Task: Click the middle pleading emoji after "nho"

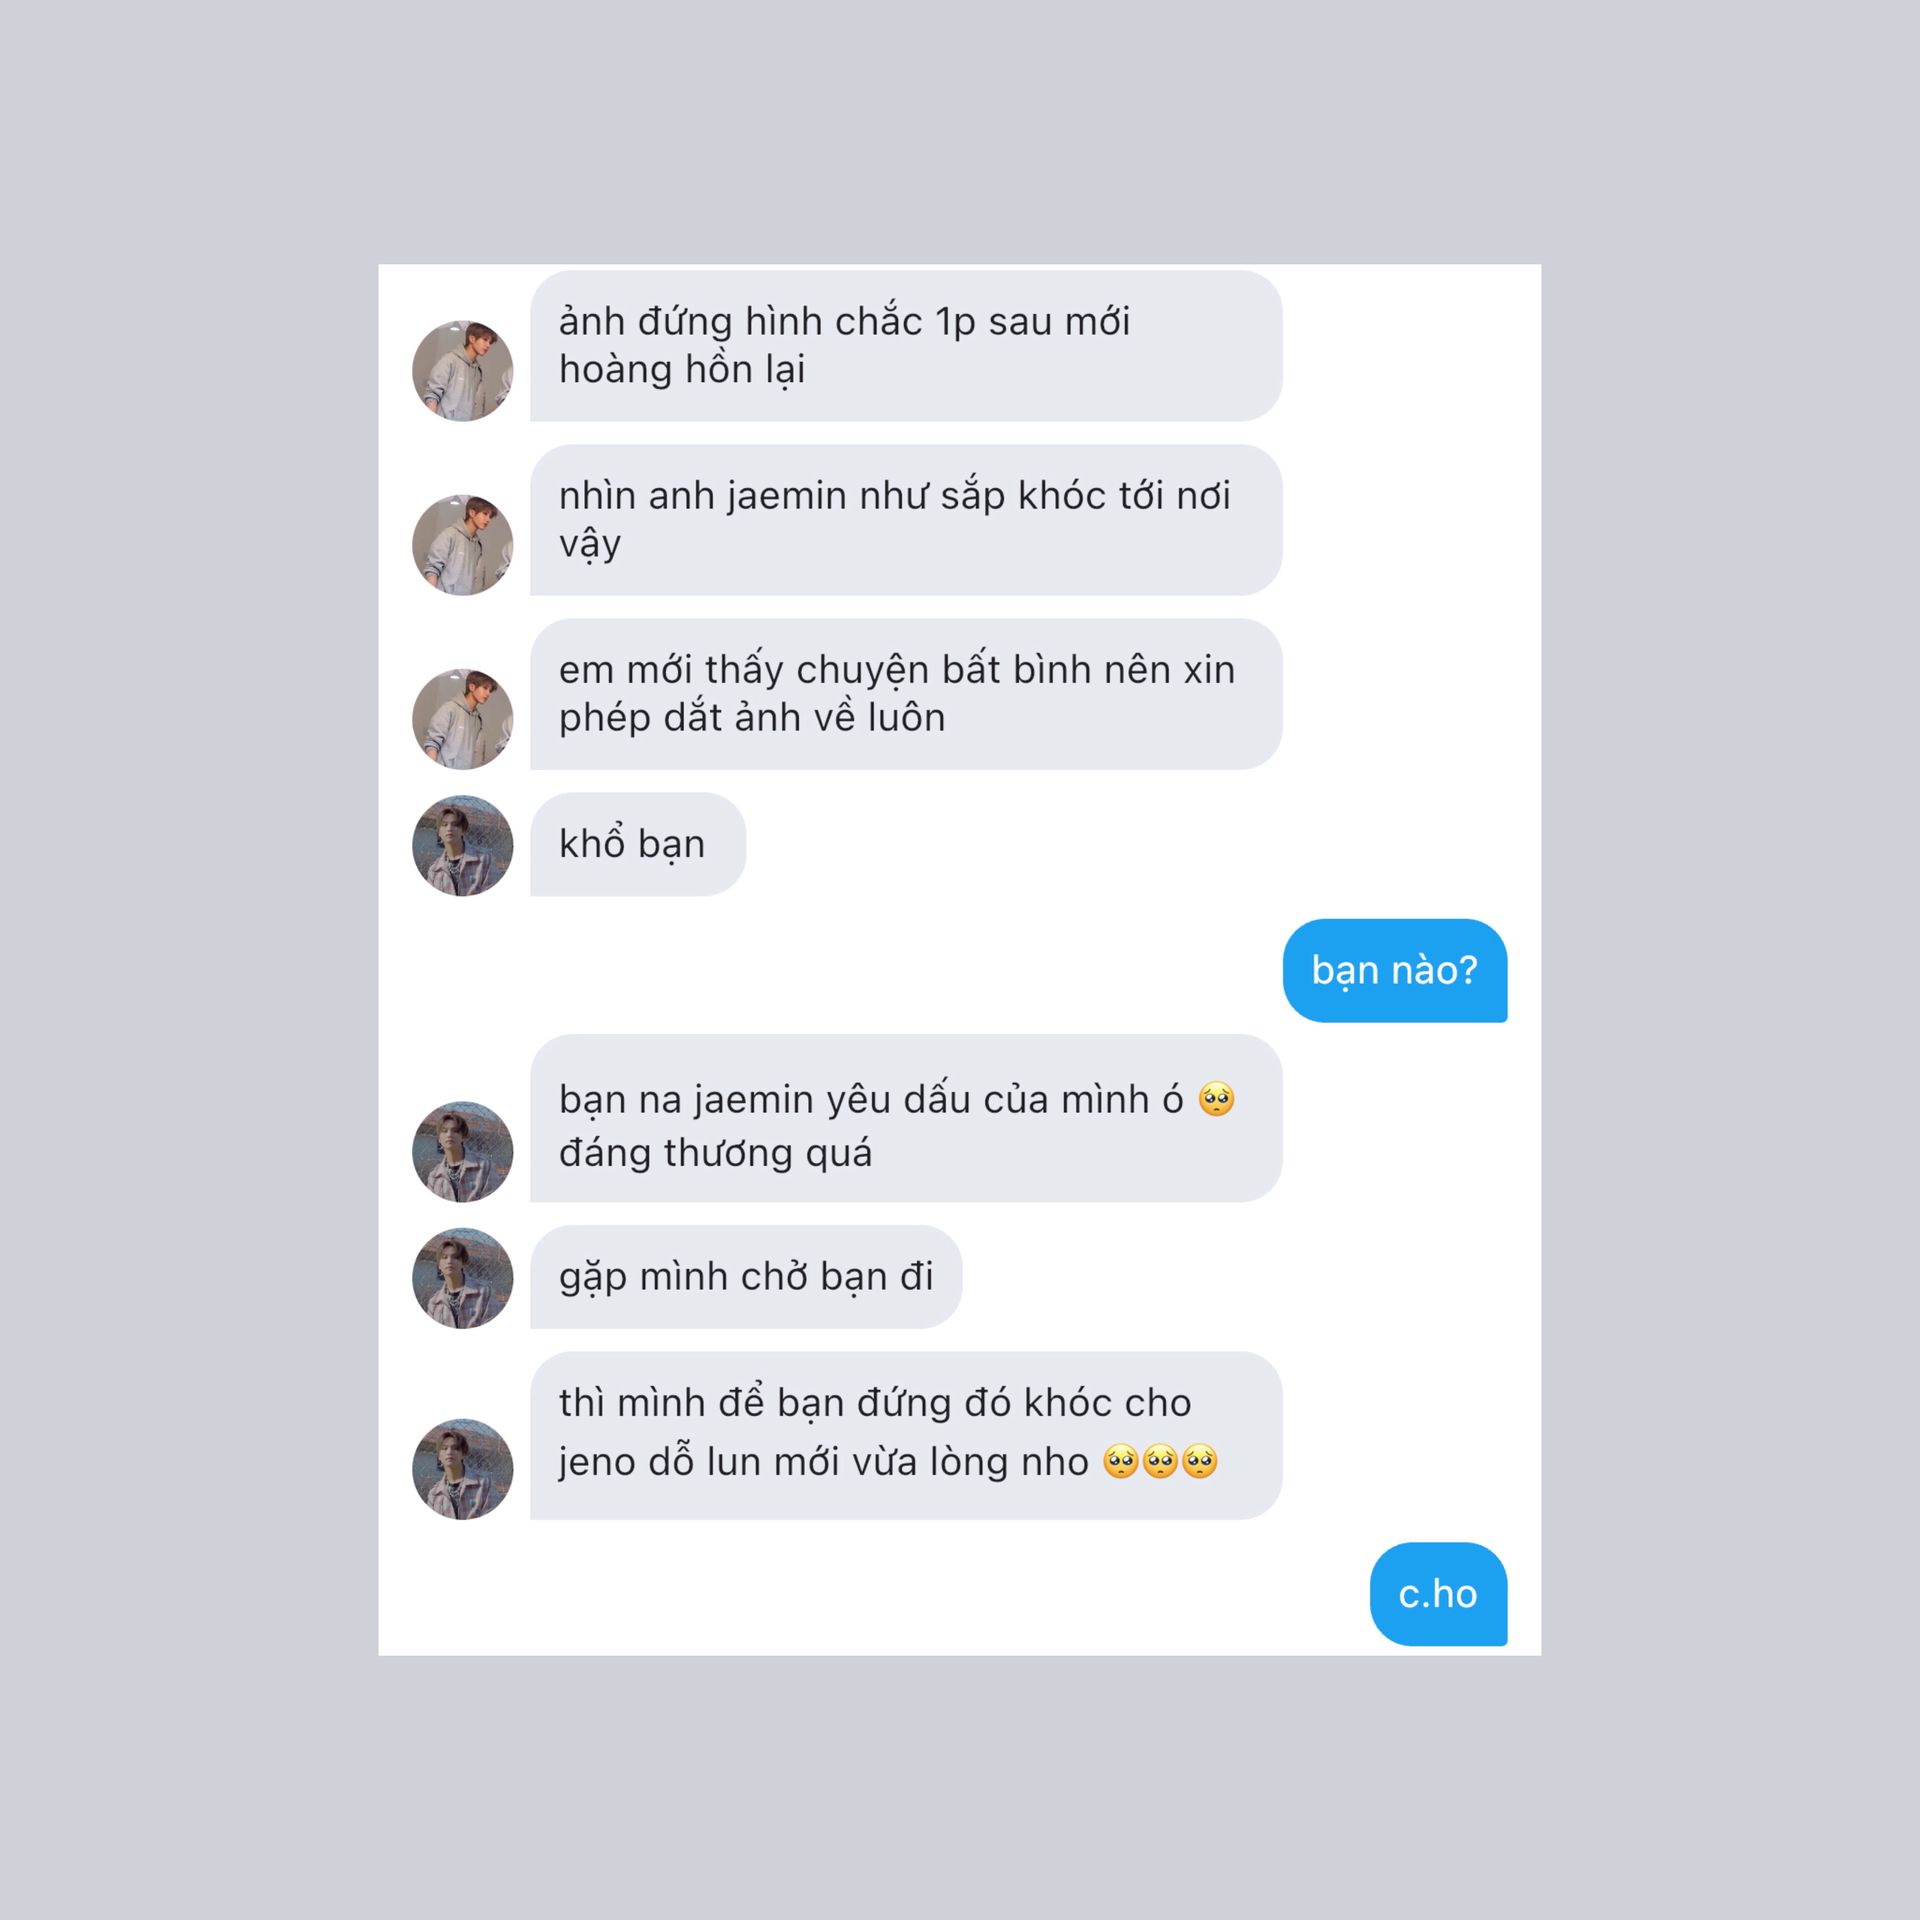Action: pyautogui.click(x=1160, y=1461)
